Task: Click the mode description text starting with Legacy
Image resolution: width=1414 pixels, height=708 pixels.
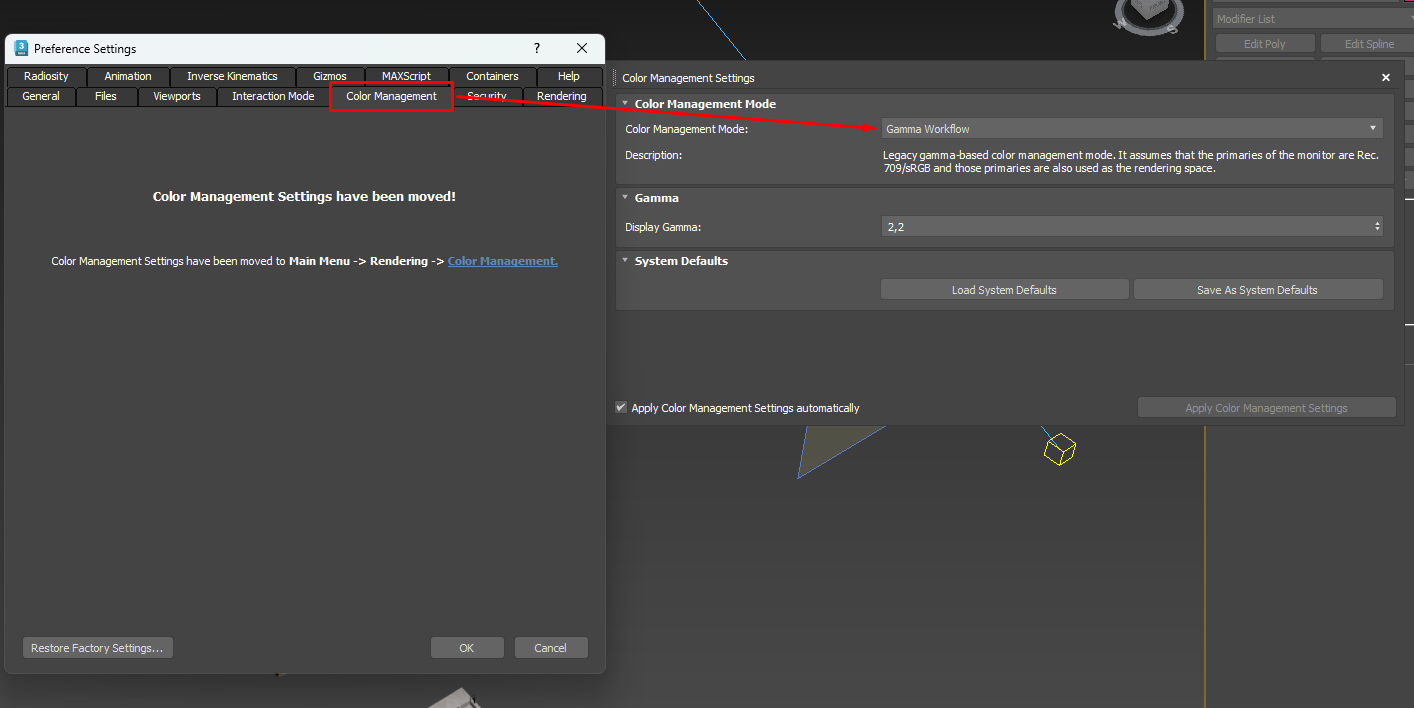Action: (x=1131, y=162)
